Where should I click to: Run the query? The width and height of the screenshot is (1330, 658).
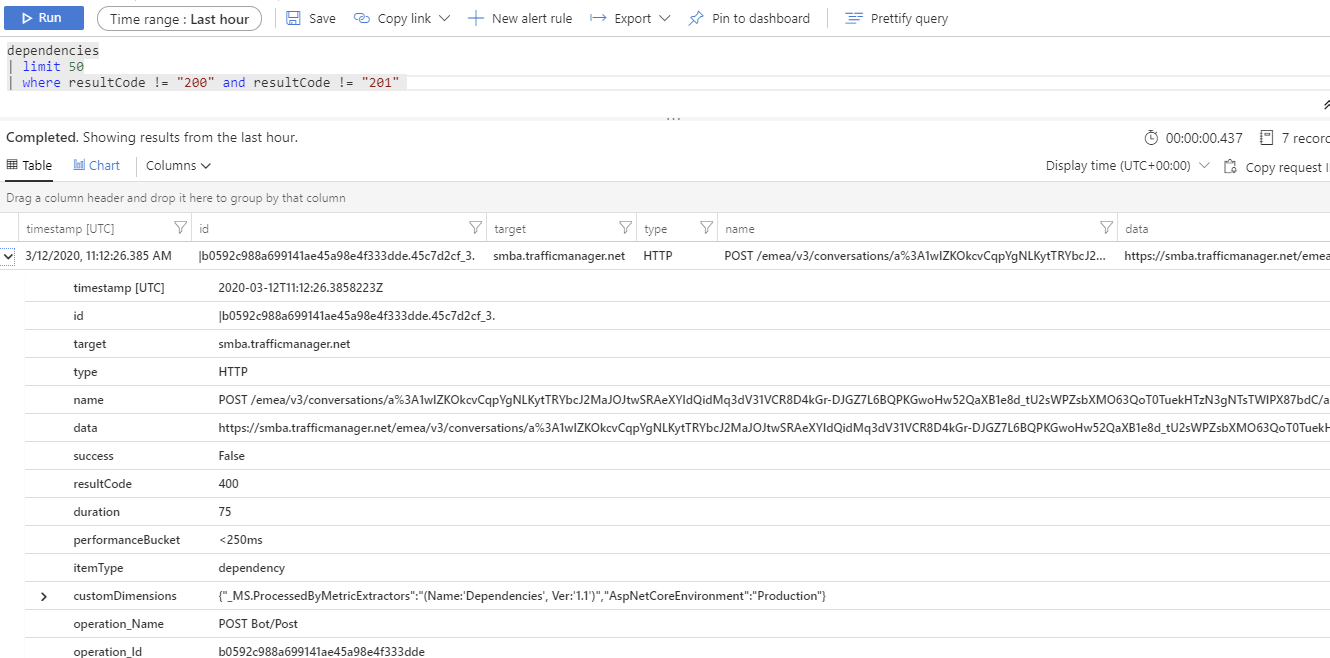43,17
